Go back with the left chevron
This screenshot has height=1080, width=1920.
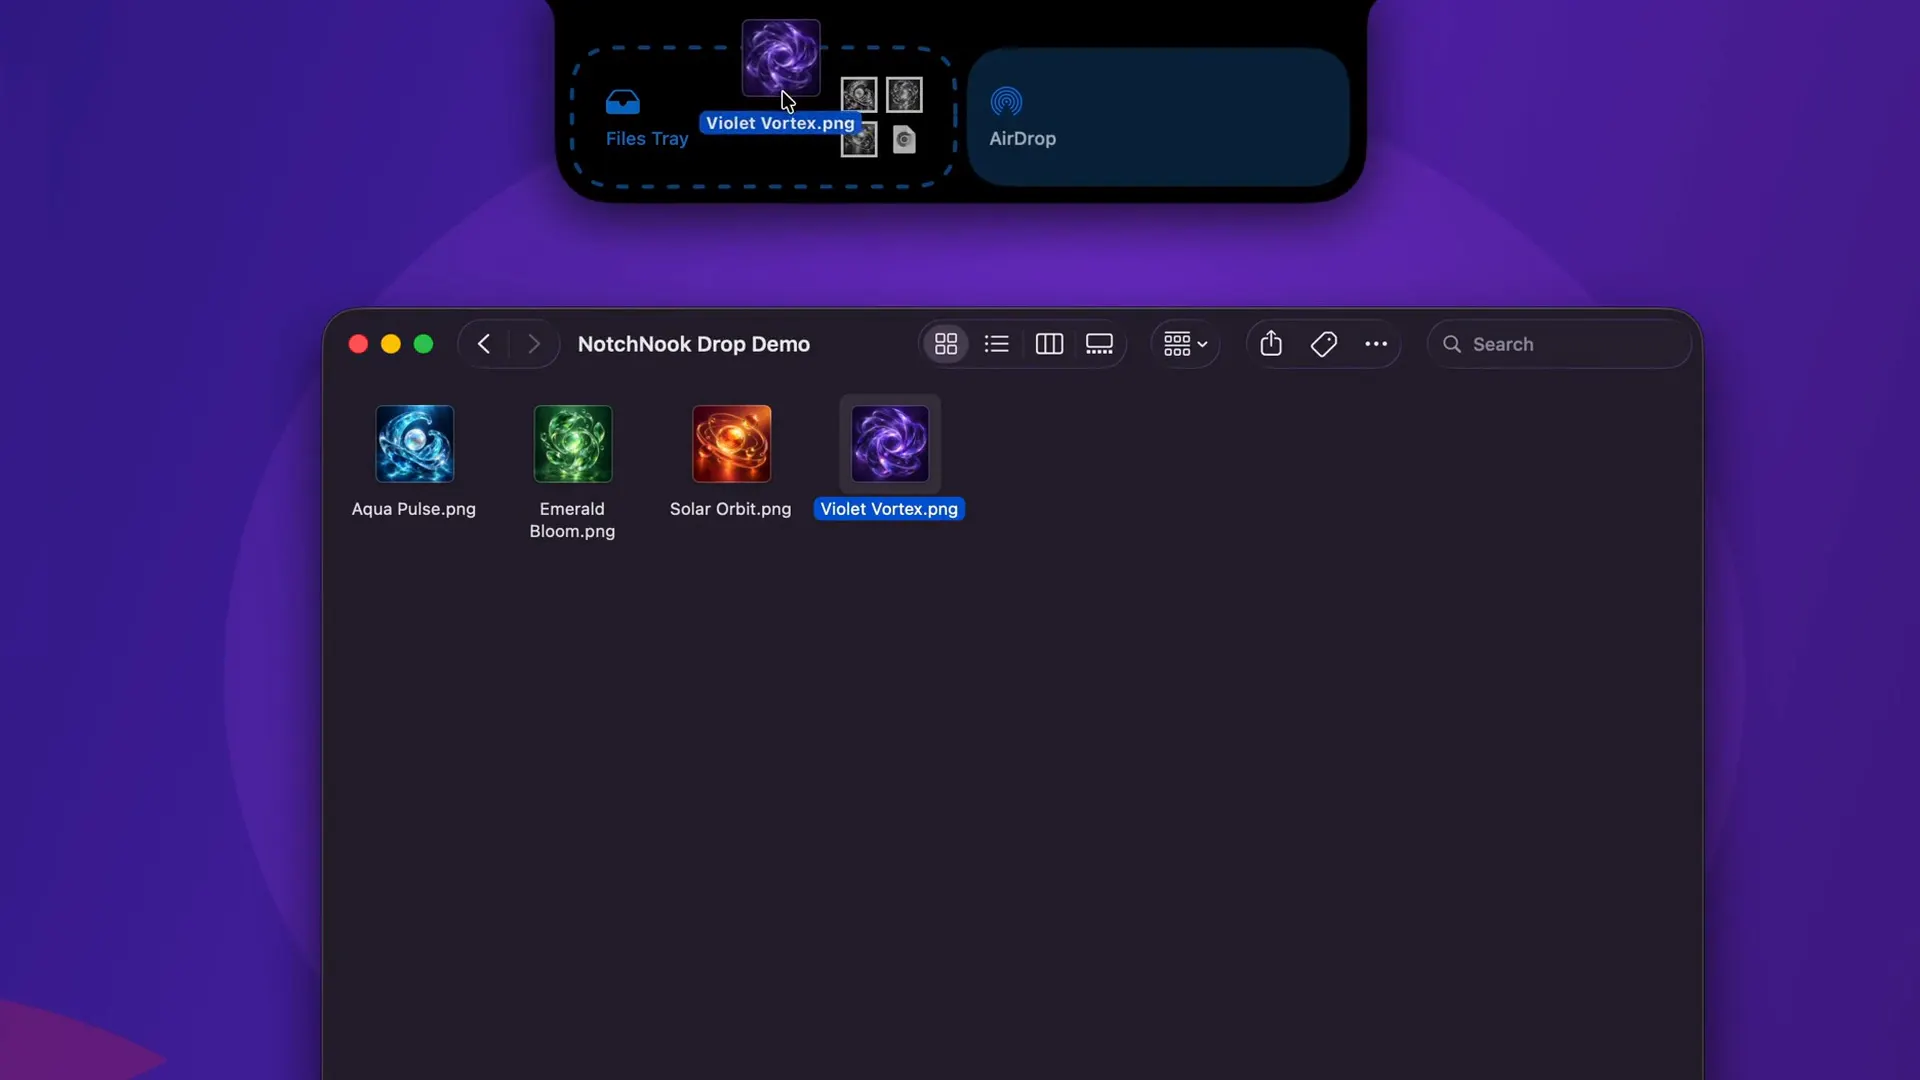(484, 344)
